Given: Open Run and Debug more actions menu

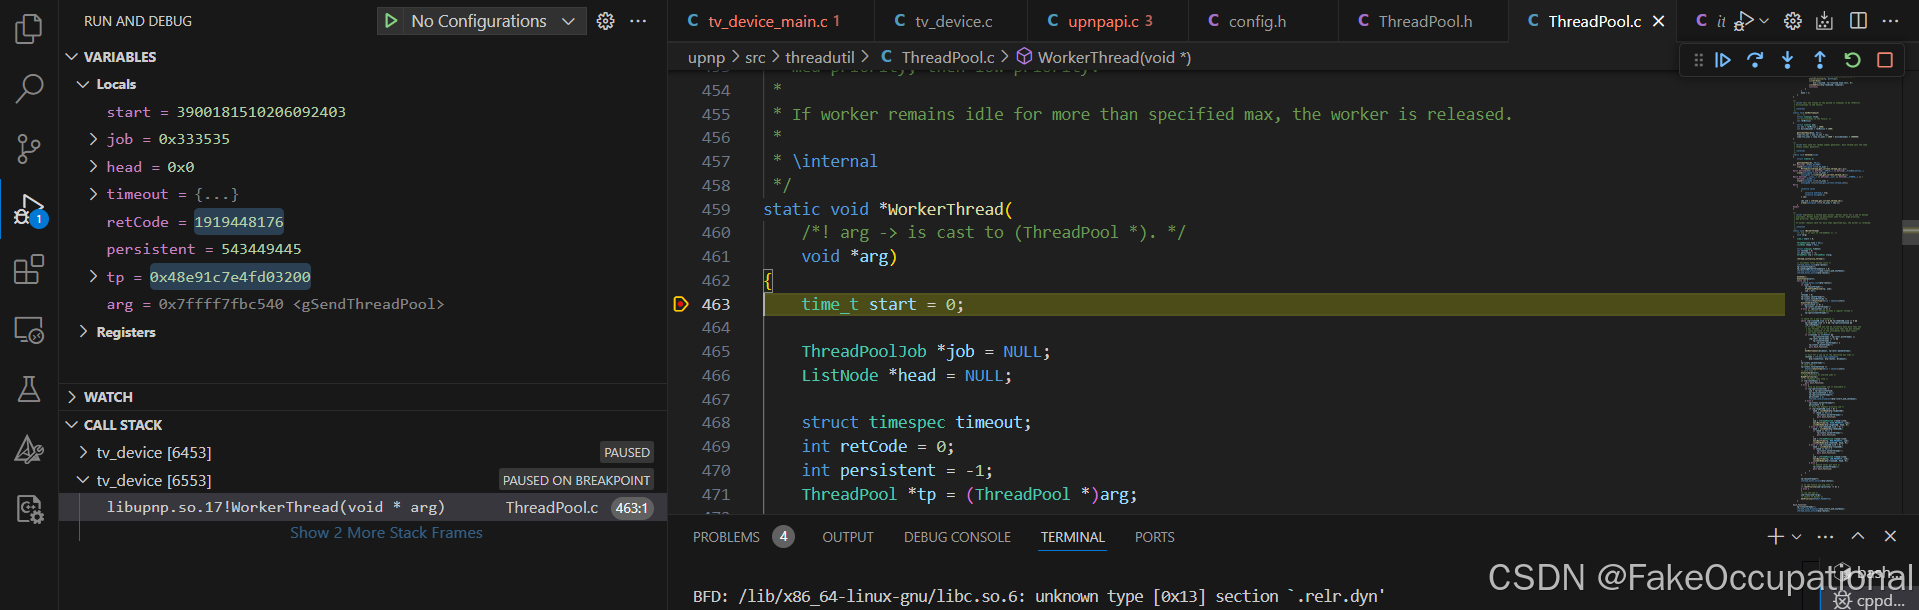Looking at the screenshot, I should [x=638, y=21].
